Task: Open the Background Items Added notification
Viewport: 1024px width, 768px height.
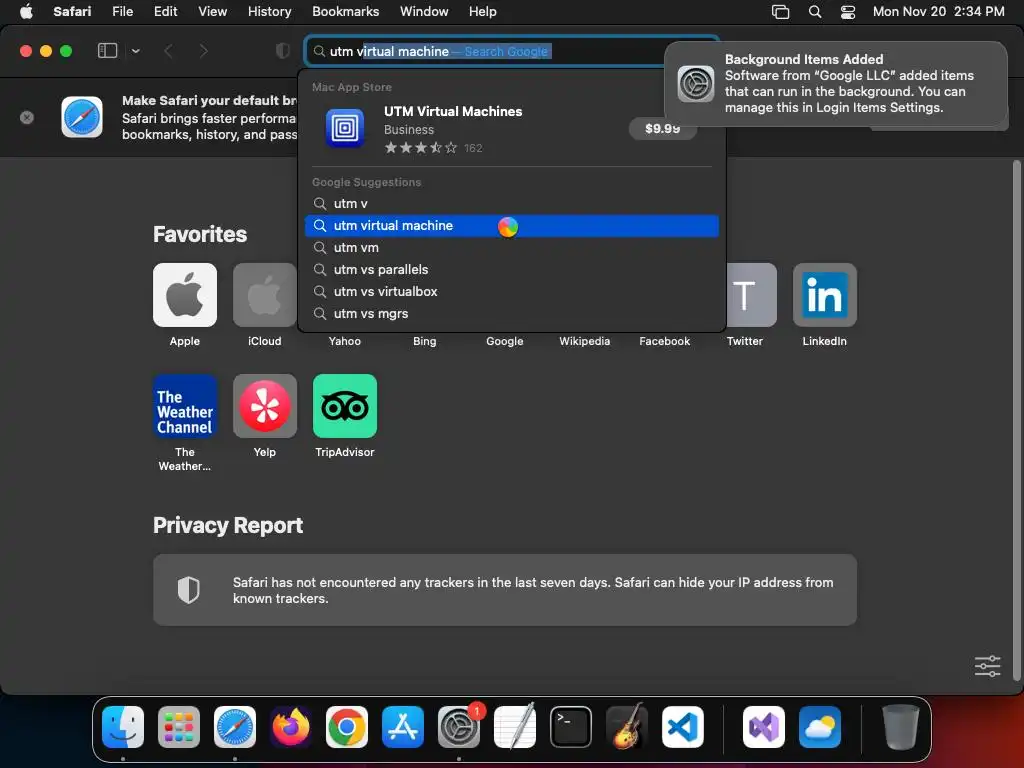Action: coord(835,84)
